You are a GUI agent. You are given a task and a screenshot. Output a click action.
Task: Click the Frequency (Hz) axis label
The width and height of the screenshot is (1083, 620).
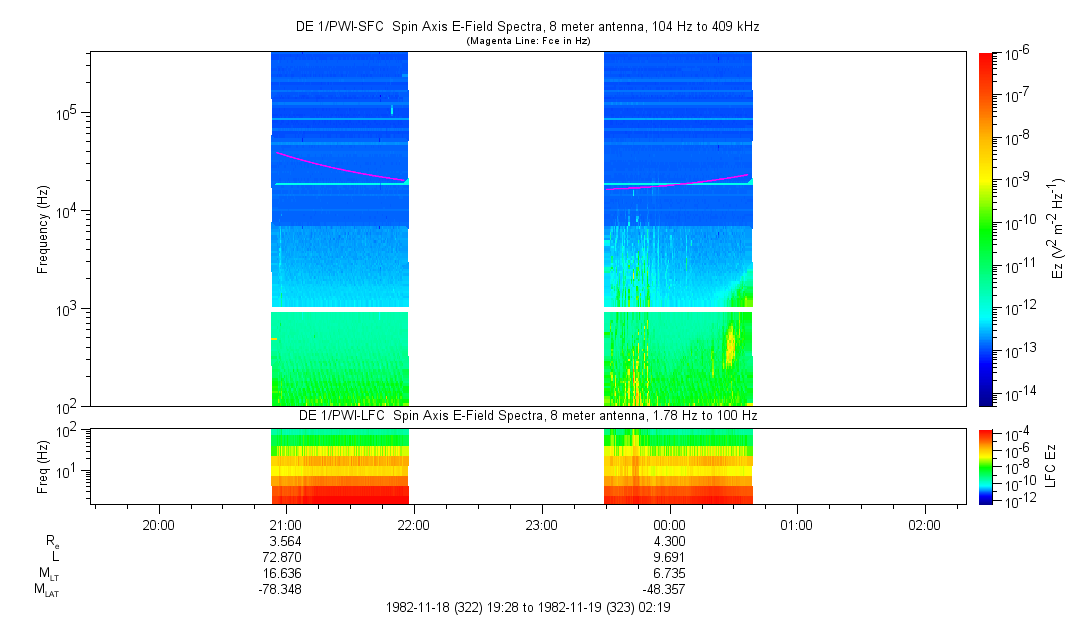click(x=43, y=230)
